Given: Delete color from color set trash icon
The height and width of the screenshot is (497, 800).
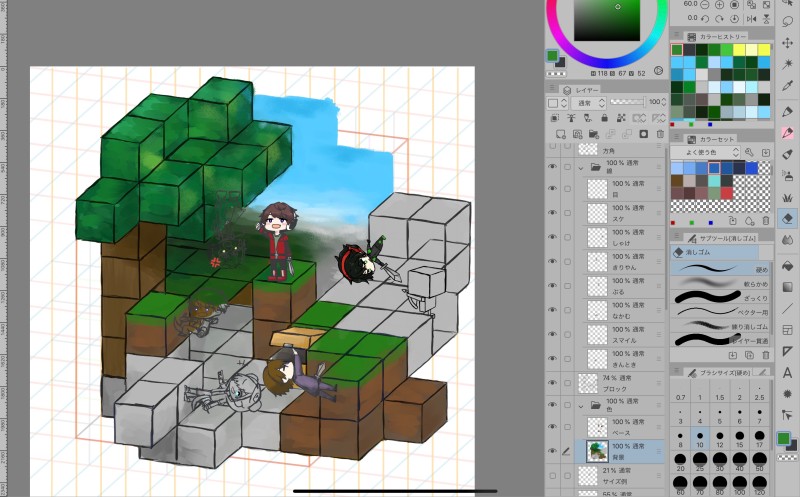Looking at the screenshot, I should coord(766,221).
